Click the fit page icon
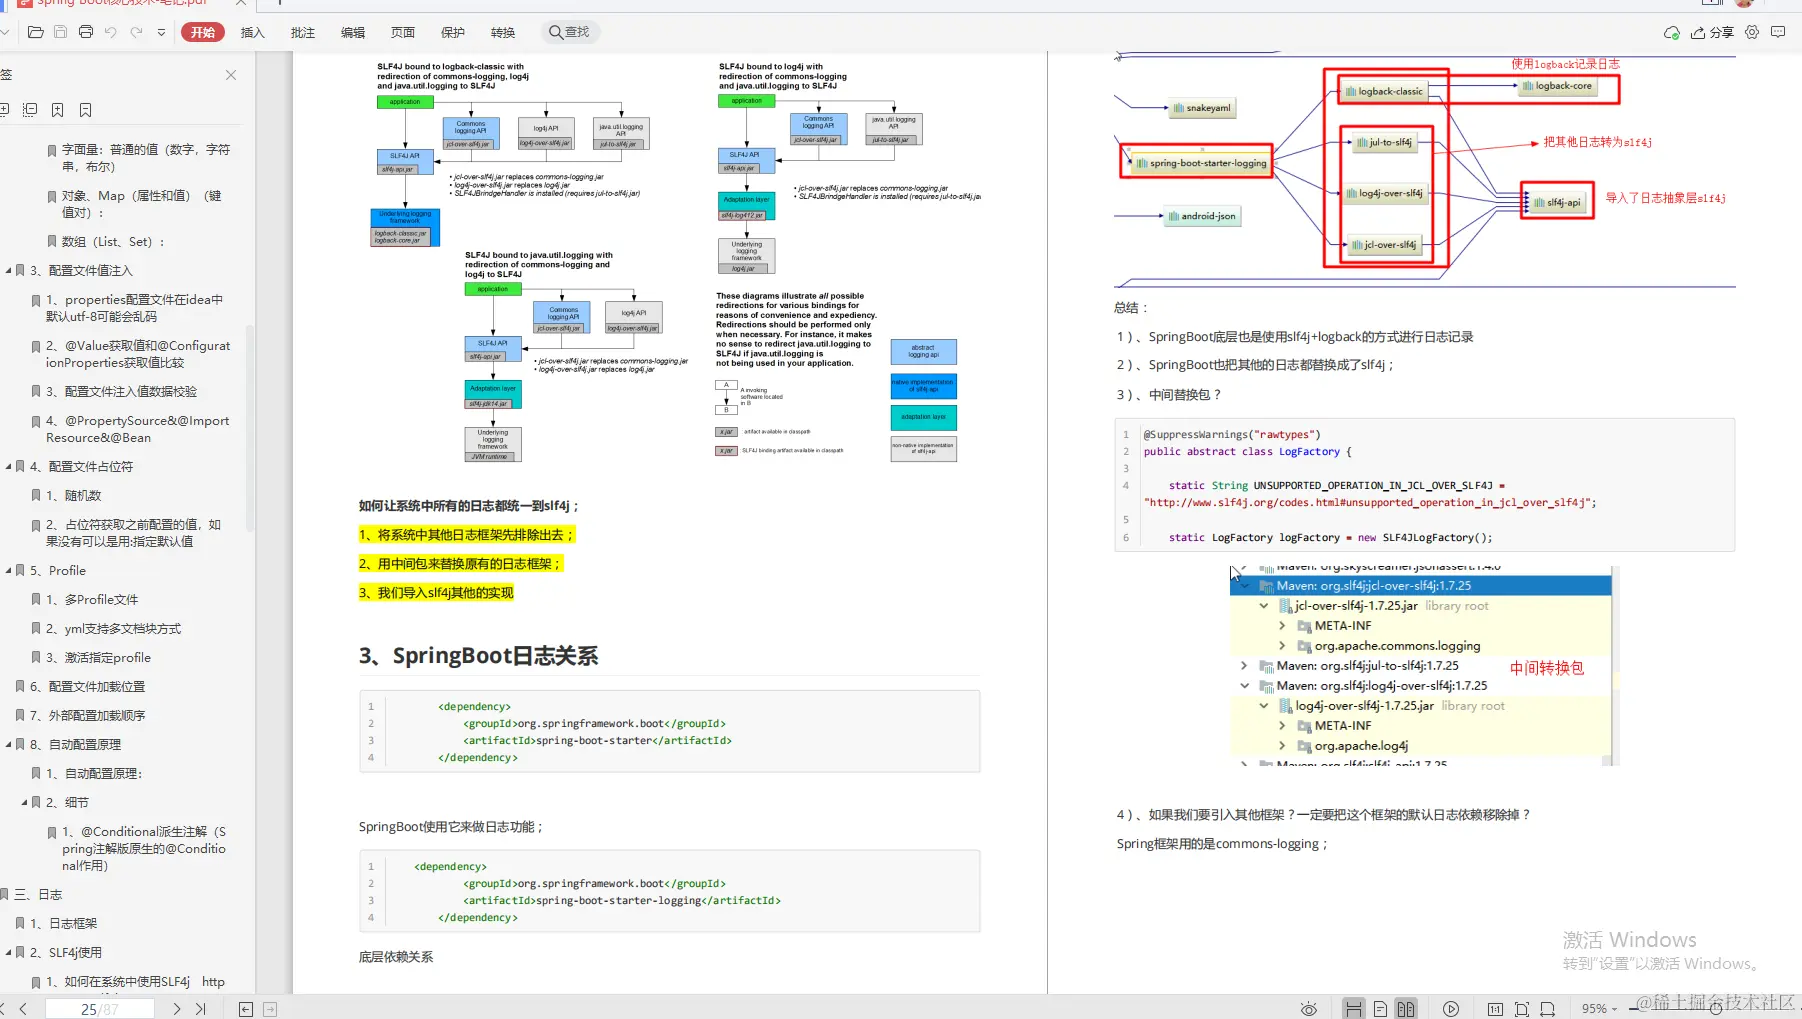Image resolution: width=1802 pixels, height=1019 pixels. (x=1522, y=1009)
